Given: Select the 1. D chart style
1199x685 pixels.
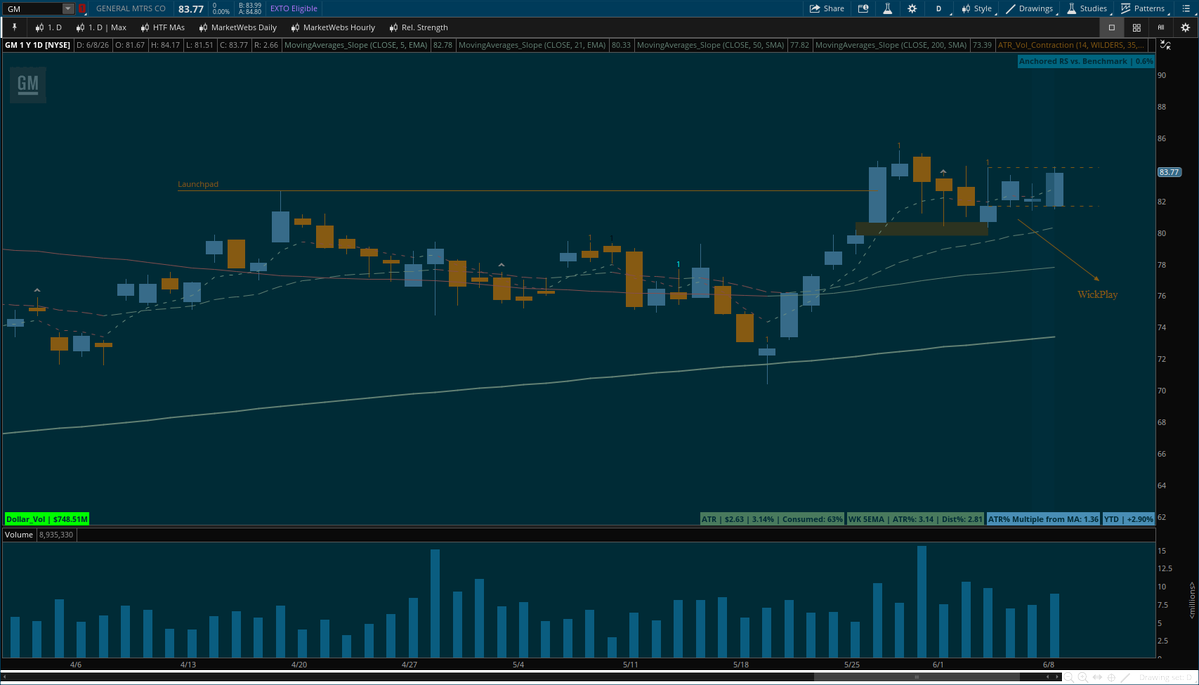Looking at the screenshot, I should point(49,28).
